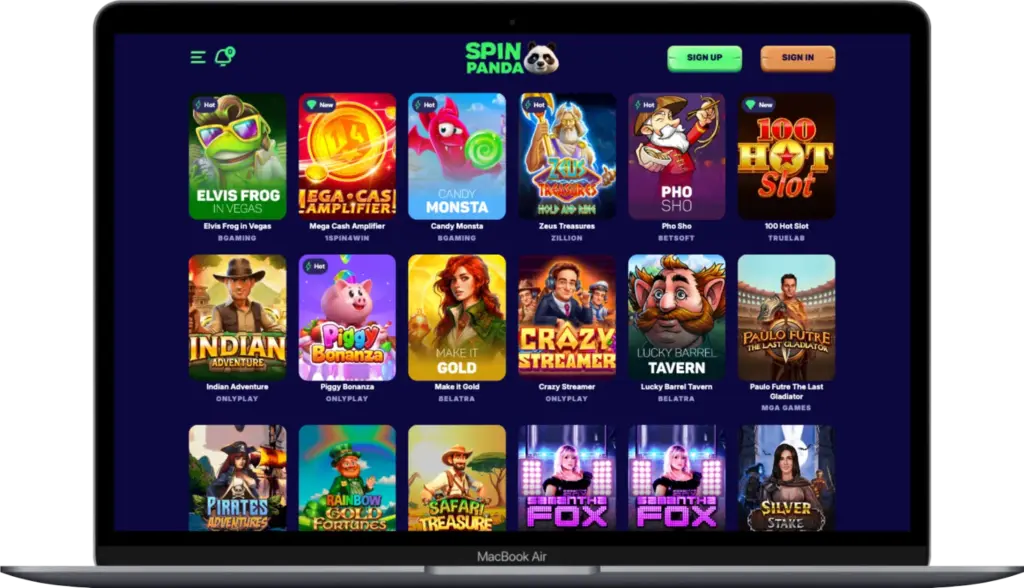The width and height of the screenshot is (1024, 588).
Task: Open the Pirates Adventures game thumbnail
Action: pyautogui.click(x=238, y=478)
